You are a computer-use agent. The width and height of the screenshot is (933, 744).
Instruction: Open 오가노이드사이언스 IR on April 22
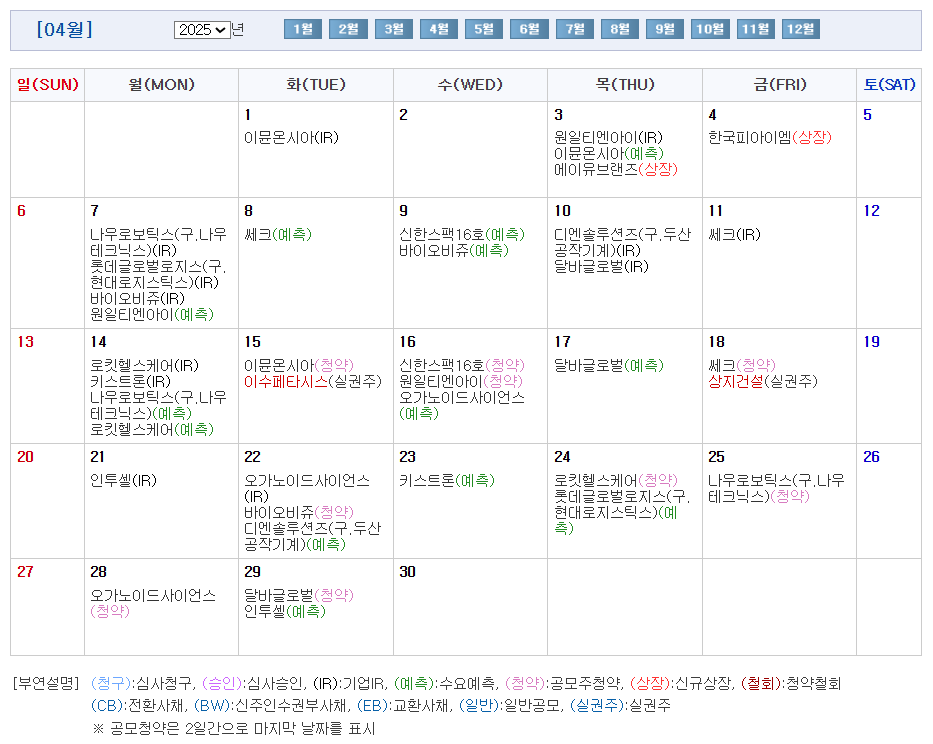(x=307, y=488)
